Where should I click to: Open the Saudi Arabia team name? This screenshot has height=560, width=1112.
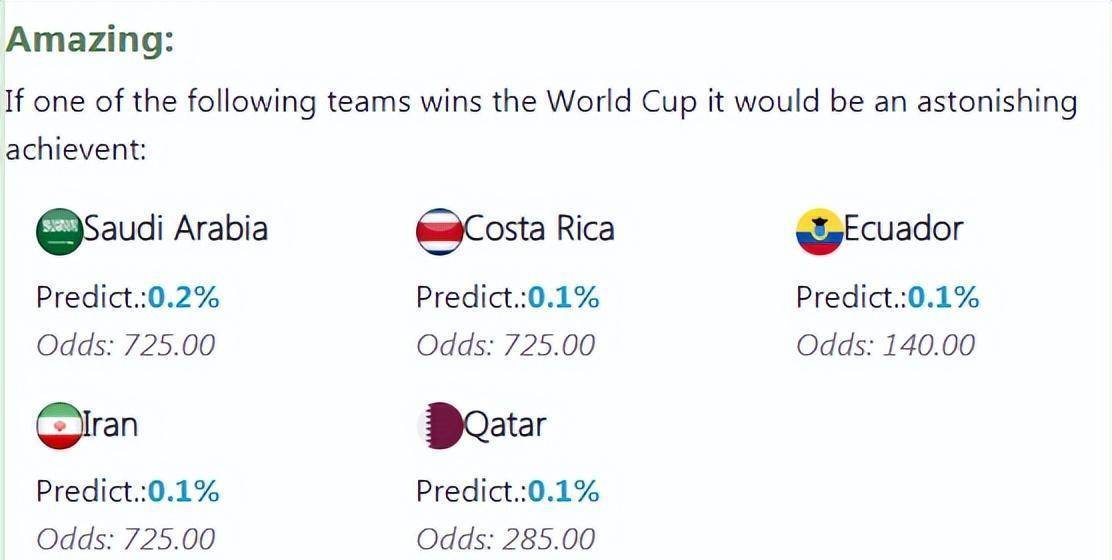176,229
